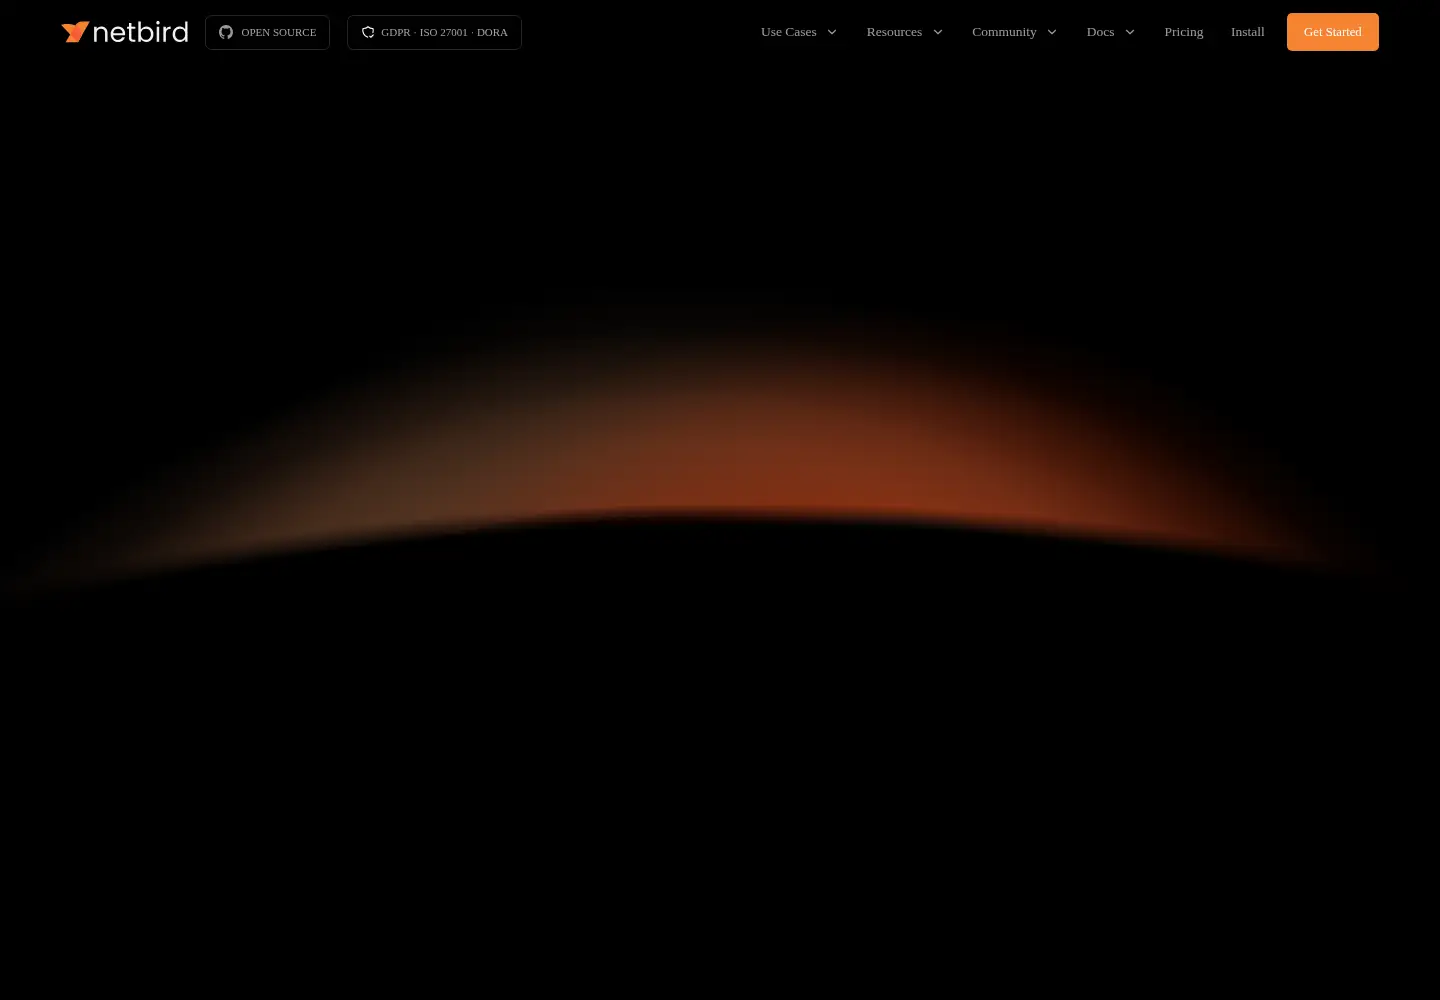Click the shield icon in compliance badge
Screen dimensions: 1440x1000
(x=368, y=32)
